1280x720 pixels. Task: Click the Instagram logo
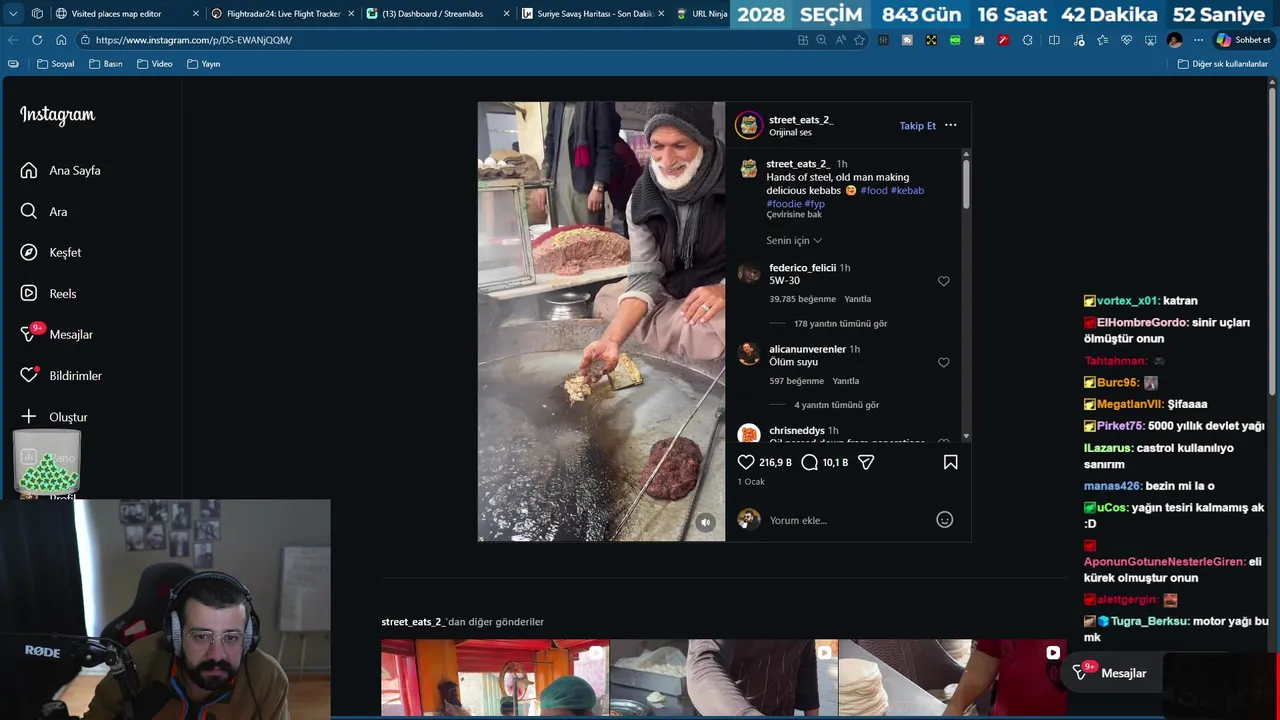point(57,116)
